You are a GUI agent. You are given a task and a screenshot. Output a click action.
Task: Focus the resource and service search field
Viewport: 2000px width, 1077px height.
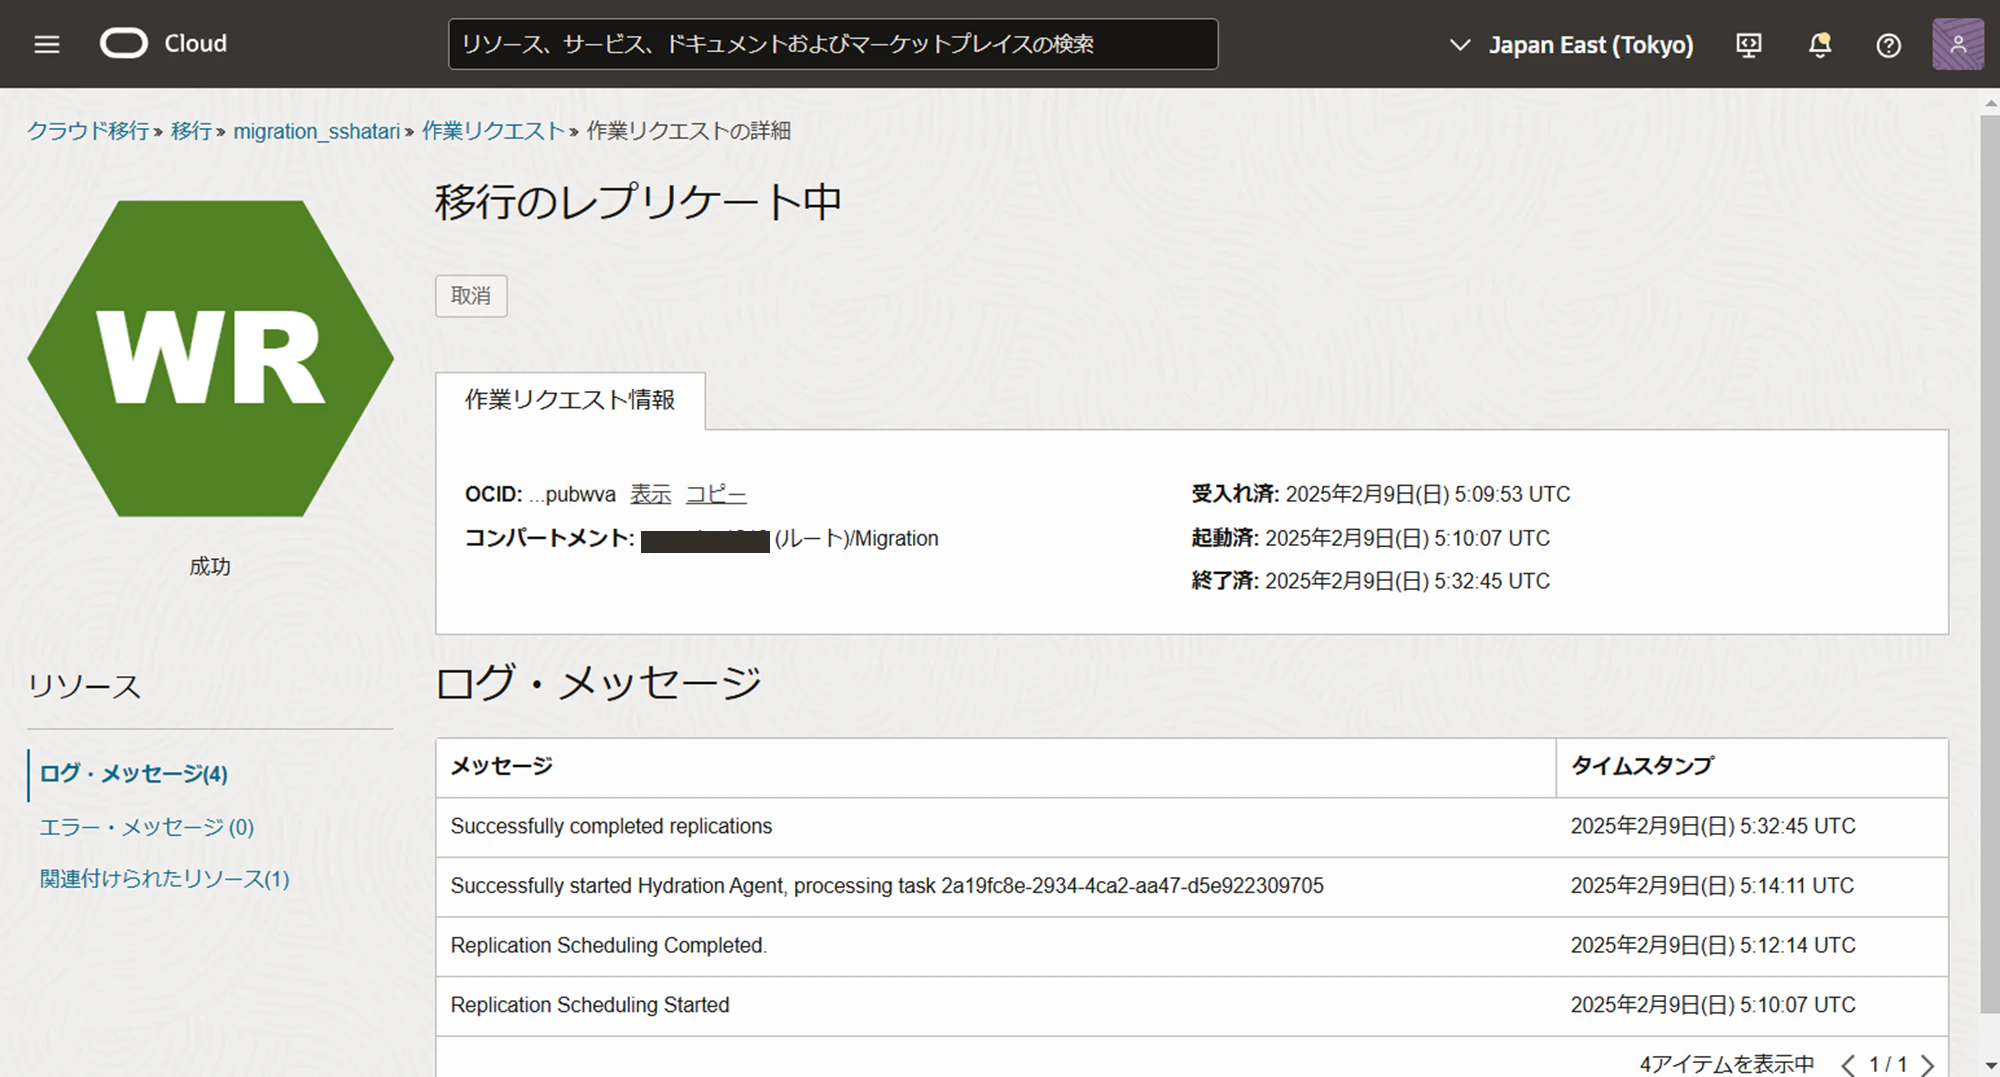[x=833, y=44]
